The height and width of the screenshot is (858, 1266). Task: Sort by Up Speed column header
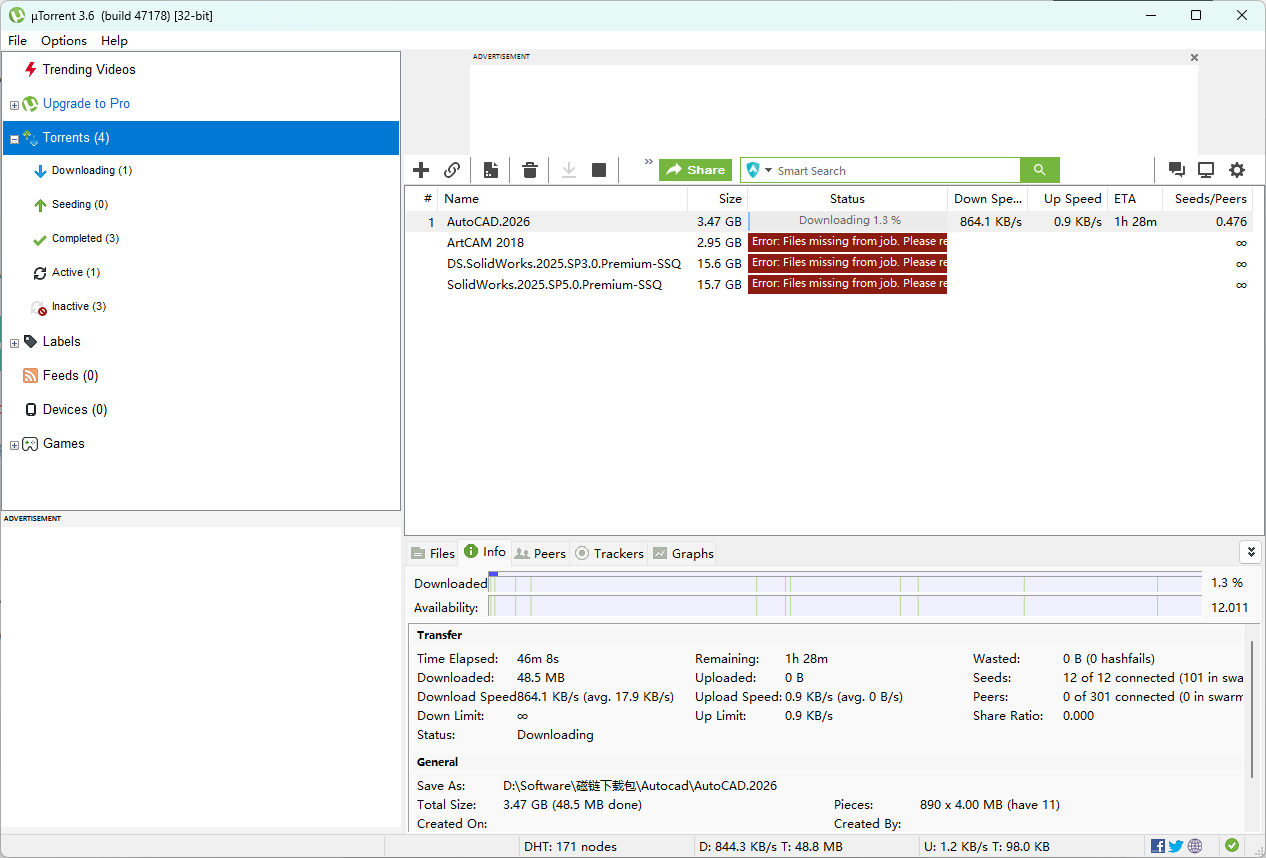coord(1068,199)
